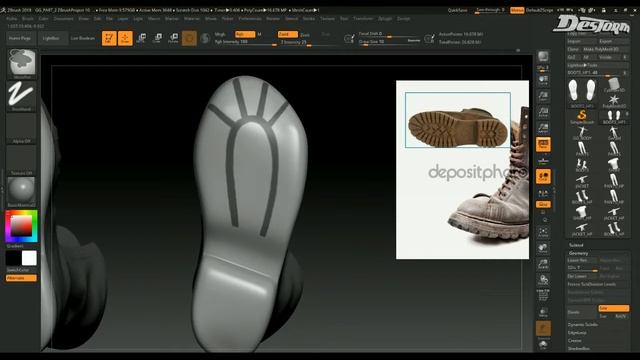
Task: Select the Rotate transform tool in top shelf
Action: point(173,38)
